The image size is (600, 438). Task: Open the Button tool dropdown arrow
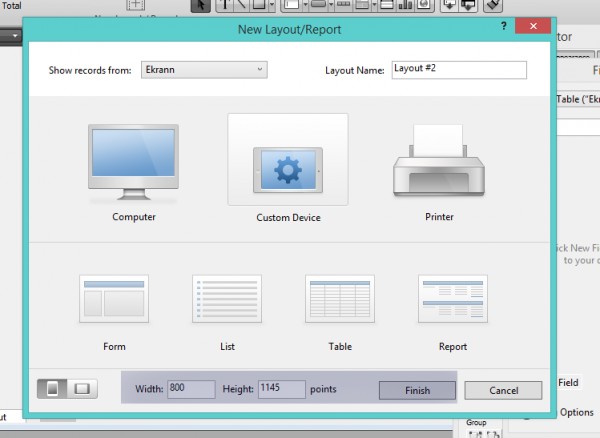(331, 5)
